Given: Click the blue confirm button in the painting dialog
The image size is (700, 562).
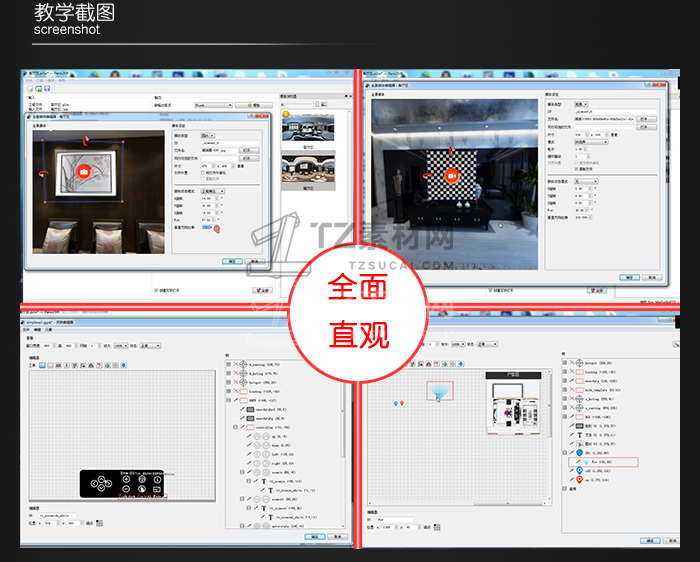Looking at the screenshot, I should pos(232,261).
